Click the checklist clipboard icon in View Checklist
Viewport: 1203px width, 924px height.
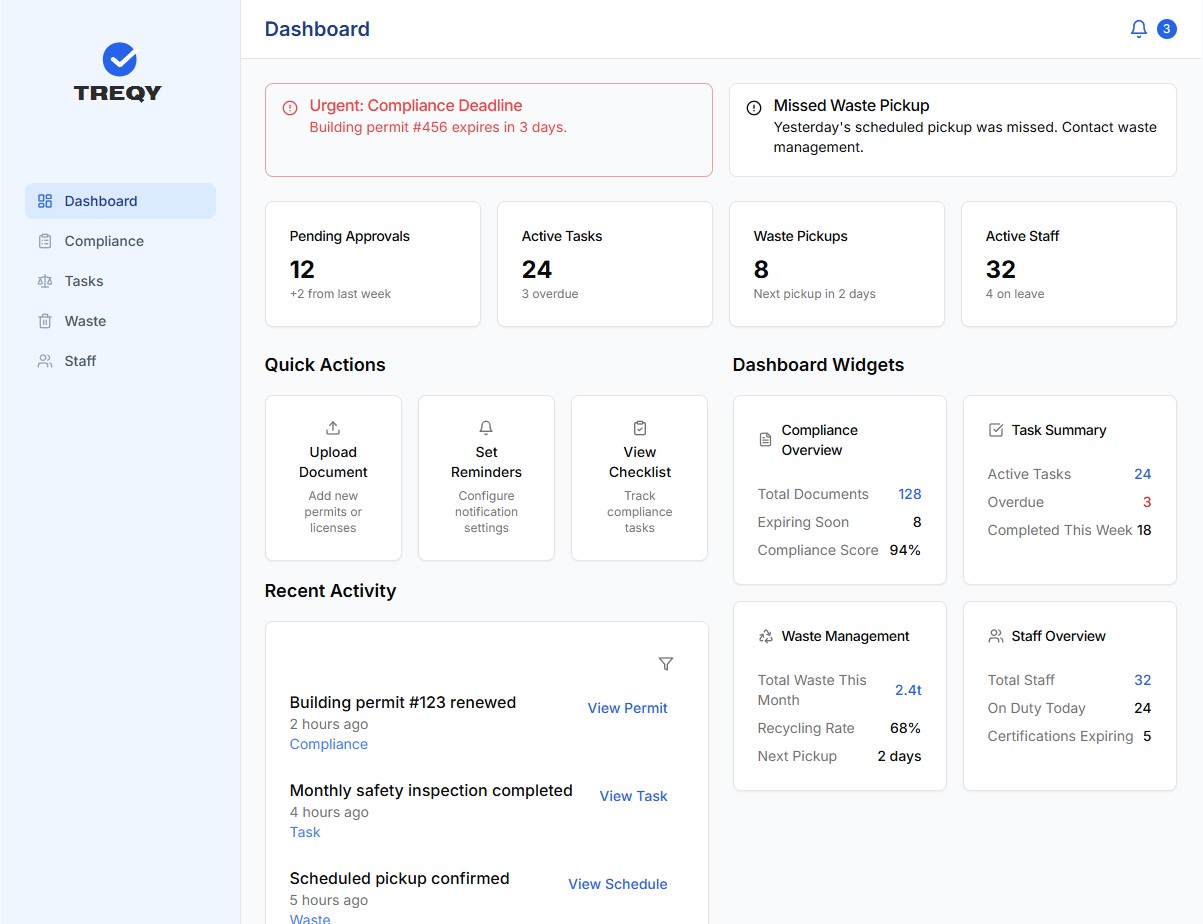click(640, 428)
